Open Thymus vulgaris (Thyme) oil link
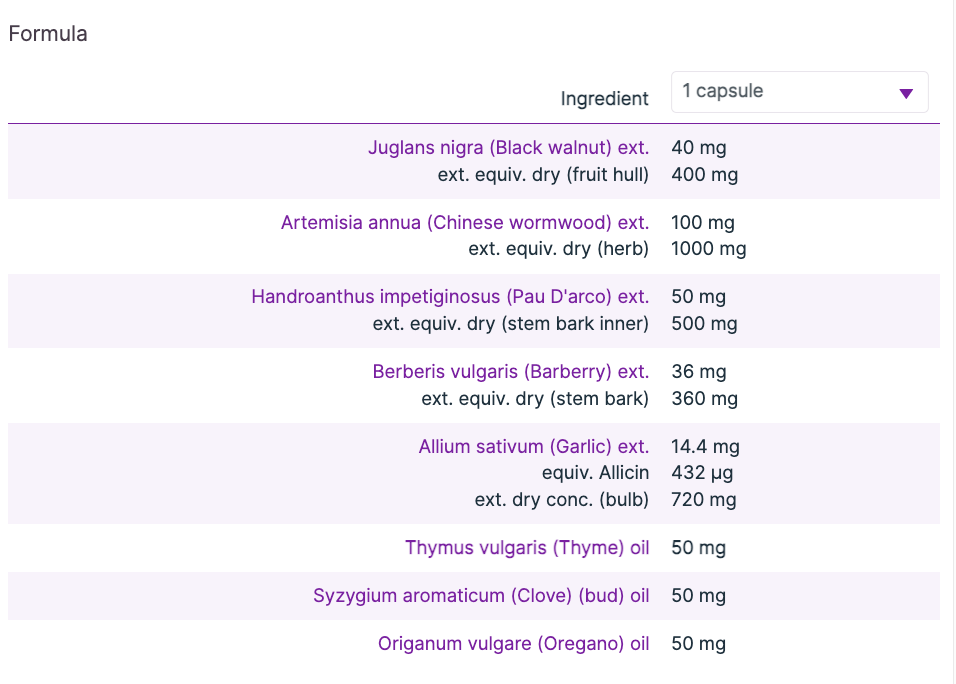 click(527, 548)
